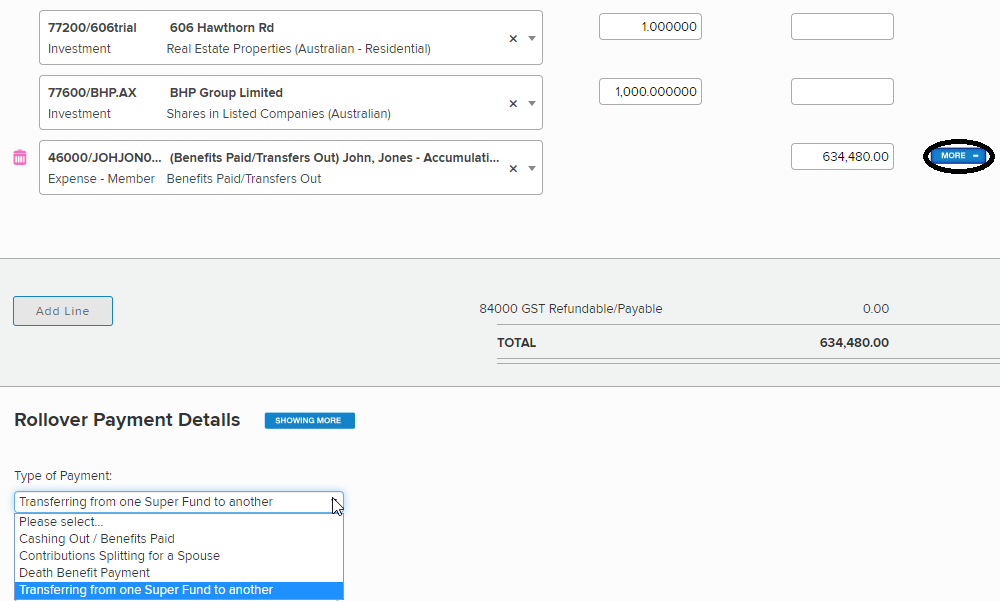Click the pink trash delete line icon

[19, 157]
